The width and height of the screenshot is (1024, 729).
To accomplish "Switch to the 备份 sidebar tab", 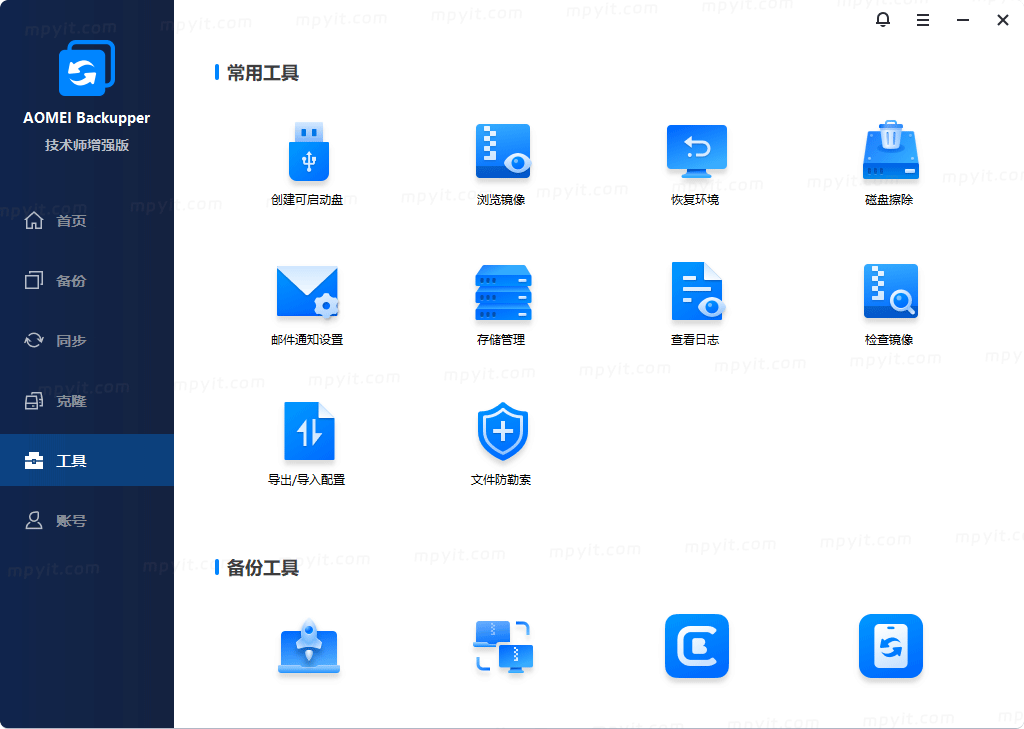I will 87,281.
